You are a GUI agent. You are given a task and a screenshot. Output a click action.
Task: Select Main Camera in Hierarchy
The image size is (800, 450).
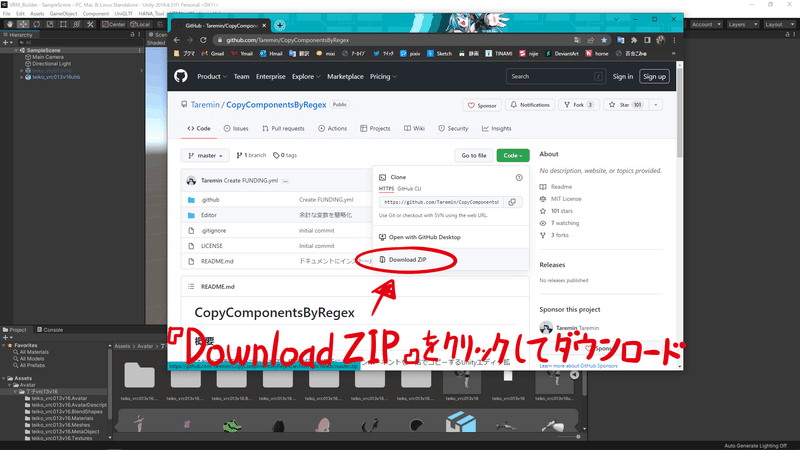coord(47,57)
